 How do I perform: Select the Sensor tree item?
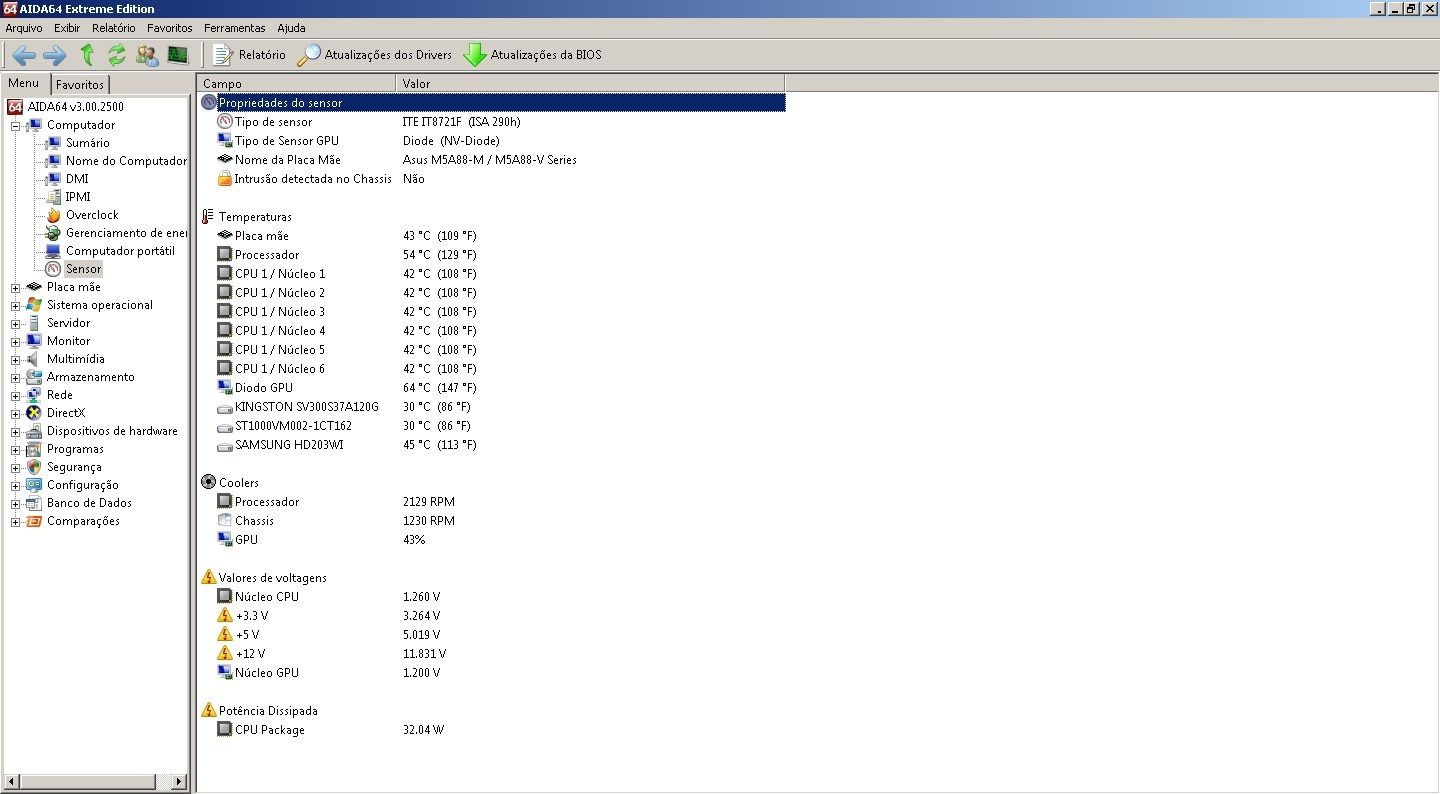tap(84, 269)
